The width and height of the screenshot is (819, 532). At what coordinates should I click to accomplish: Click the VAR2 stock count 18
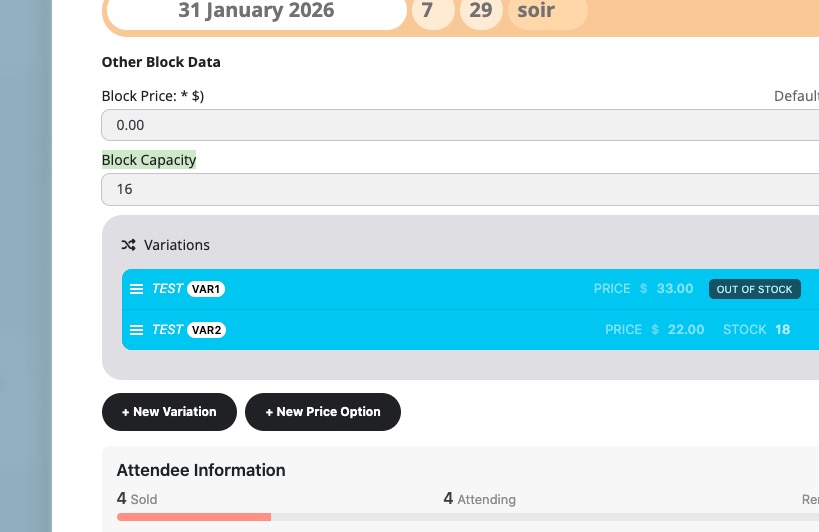[782, 330]
